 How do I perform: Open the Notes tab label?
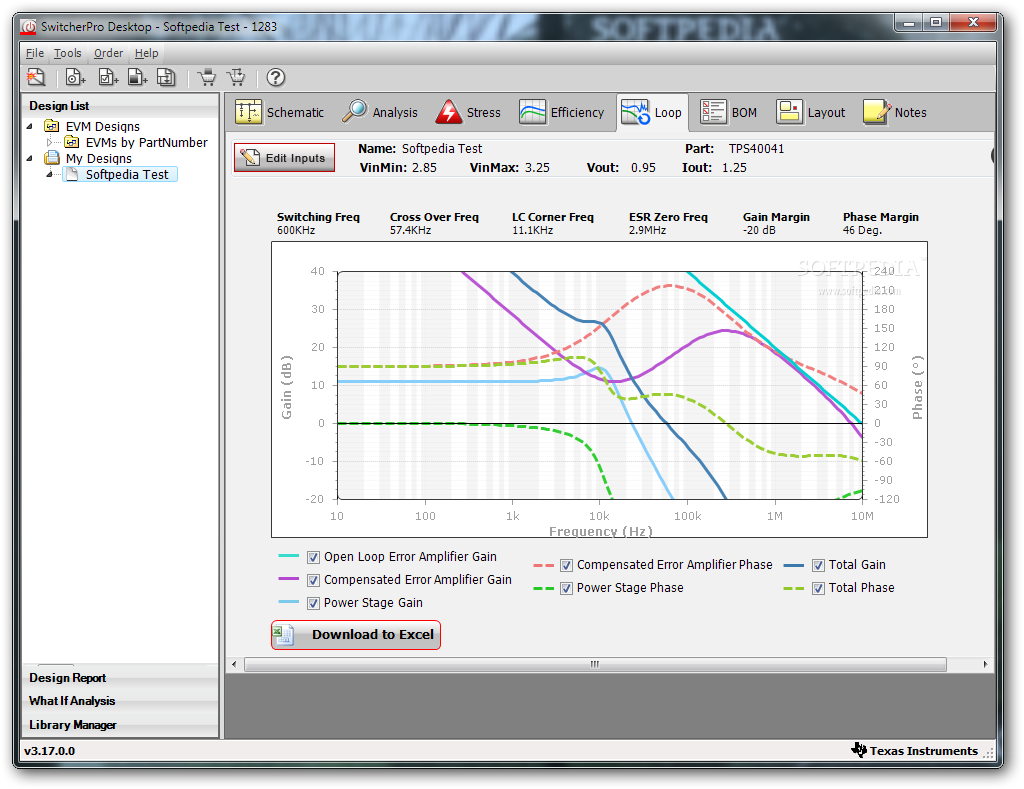coord(910,112)
